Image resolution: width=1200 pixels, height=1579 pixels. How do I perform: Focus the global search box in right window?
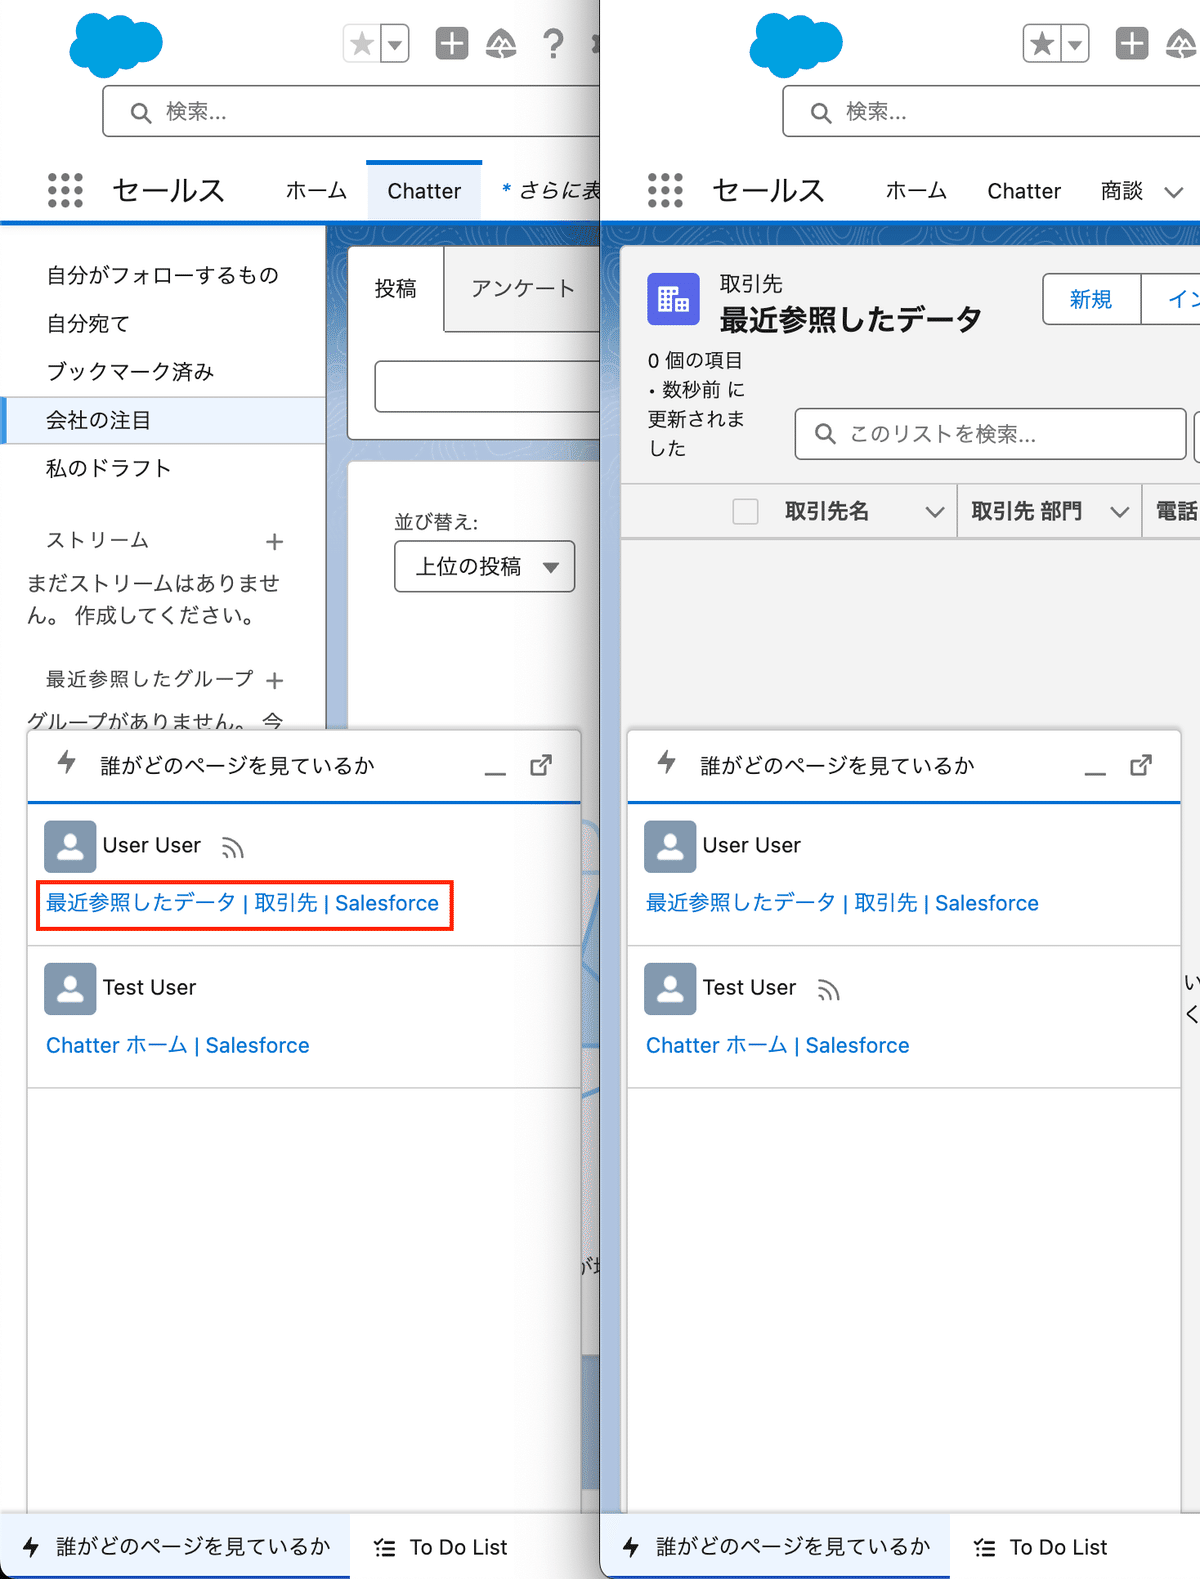(991, 111)
